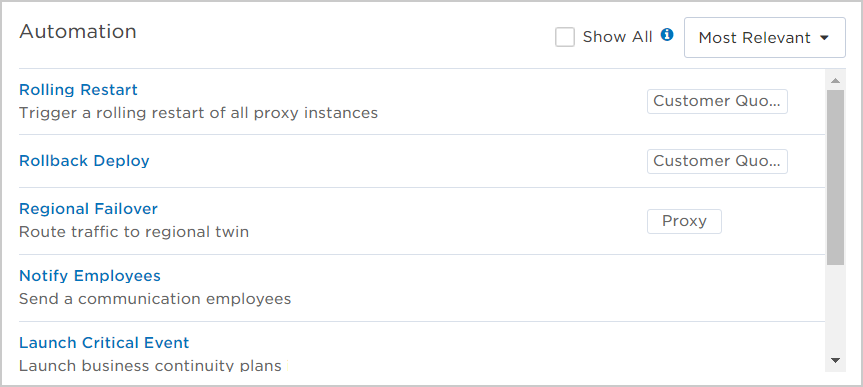863x387 pixels.
Task: Click the scrollbar track below the thumb
Action: coord(835,308)
